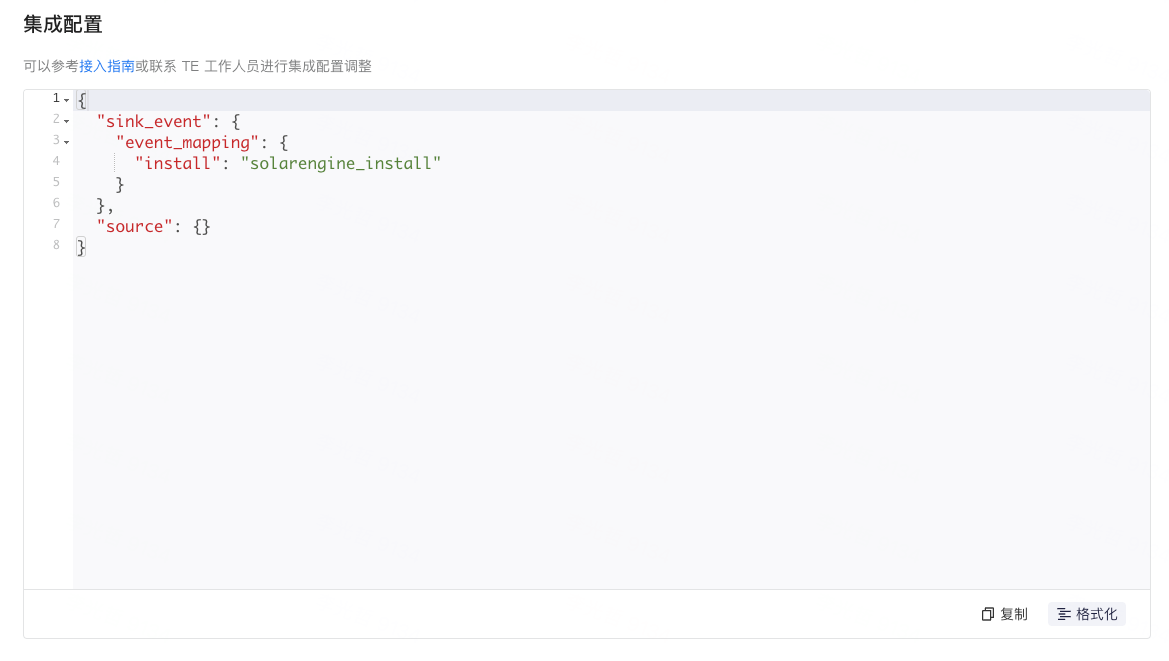The height and width of the screenshot is (661, 1169).
Task: Select line number 6 in gutter
Action: click(56, 203)
